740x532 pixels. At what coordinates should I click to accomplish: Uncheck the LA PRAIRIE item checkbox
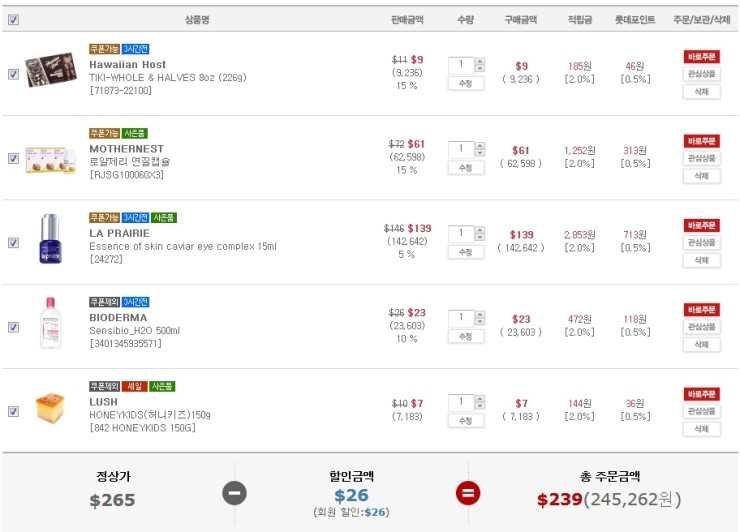[13, 242]
